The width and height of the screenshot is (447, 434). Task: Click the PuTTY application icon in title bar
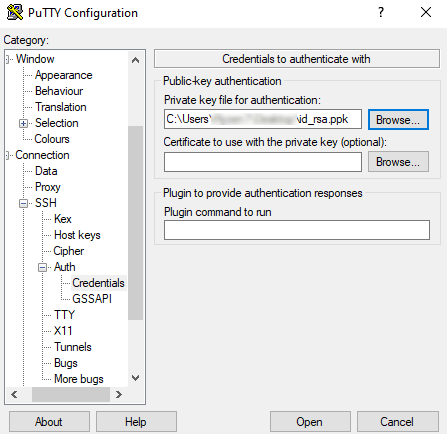(15, 13)
